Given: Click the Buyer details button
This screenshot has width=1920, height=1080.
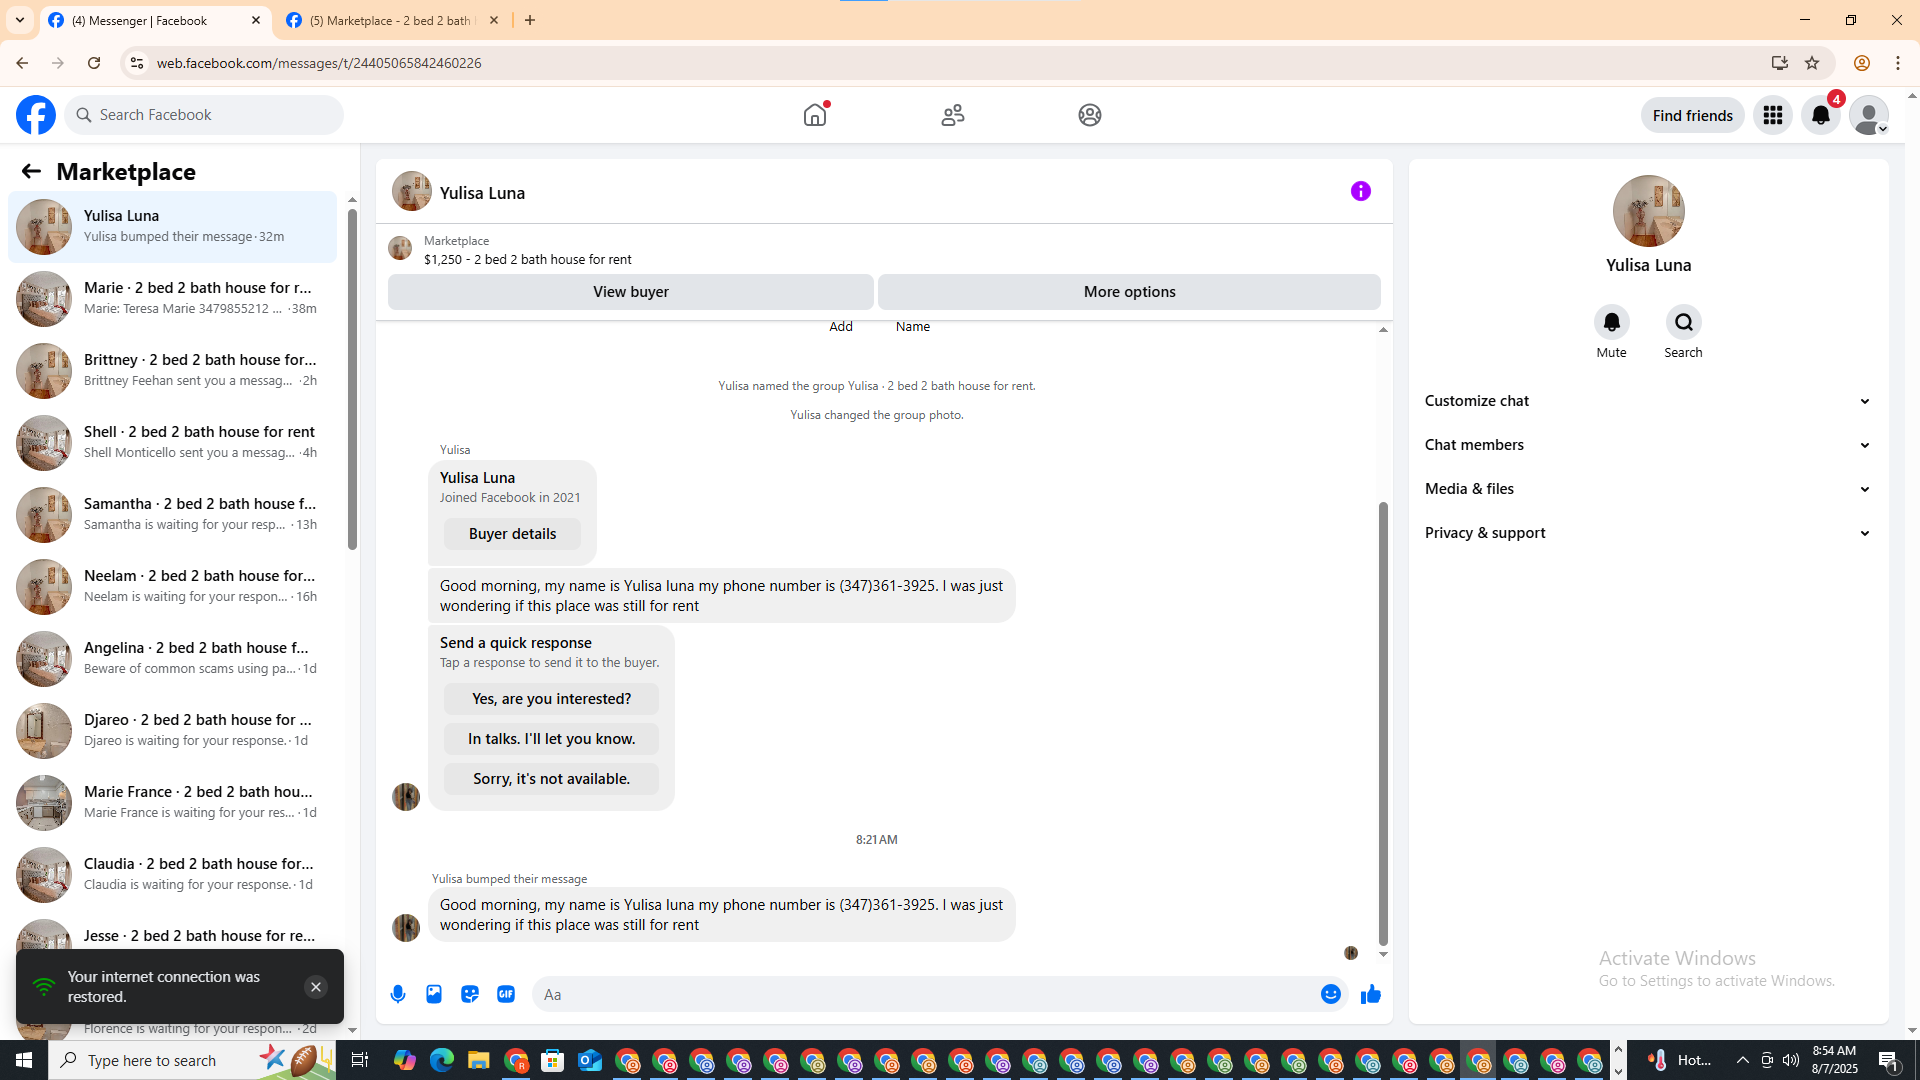Looking at the screenshot, I should pyautogui.click(x=512, y=534).
